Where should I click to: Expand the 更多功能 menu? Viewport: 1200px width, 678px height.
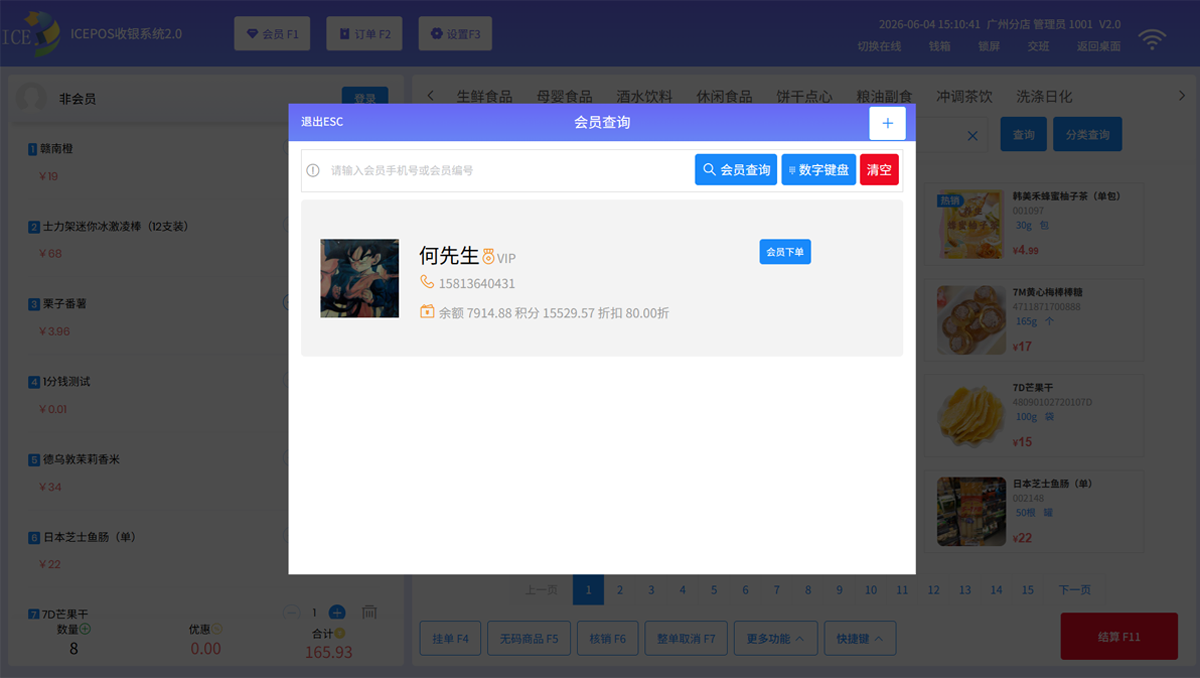coord(776,638)
